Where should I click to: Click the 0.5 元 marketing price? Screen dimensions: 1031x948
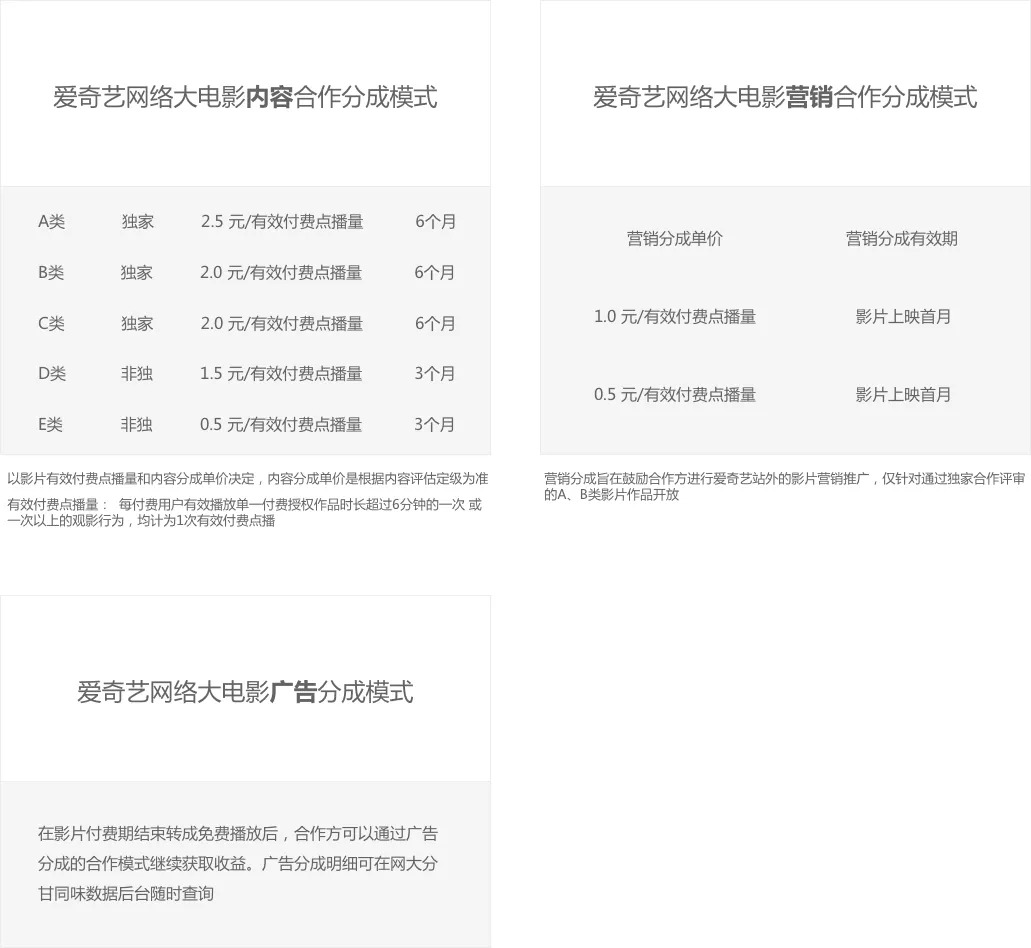tap(675, 394)
